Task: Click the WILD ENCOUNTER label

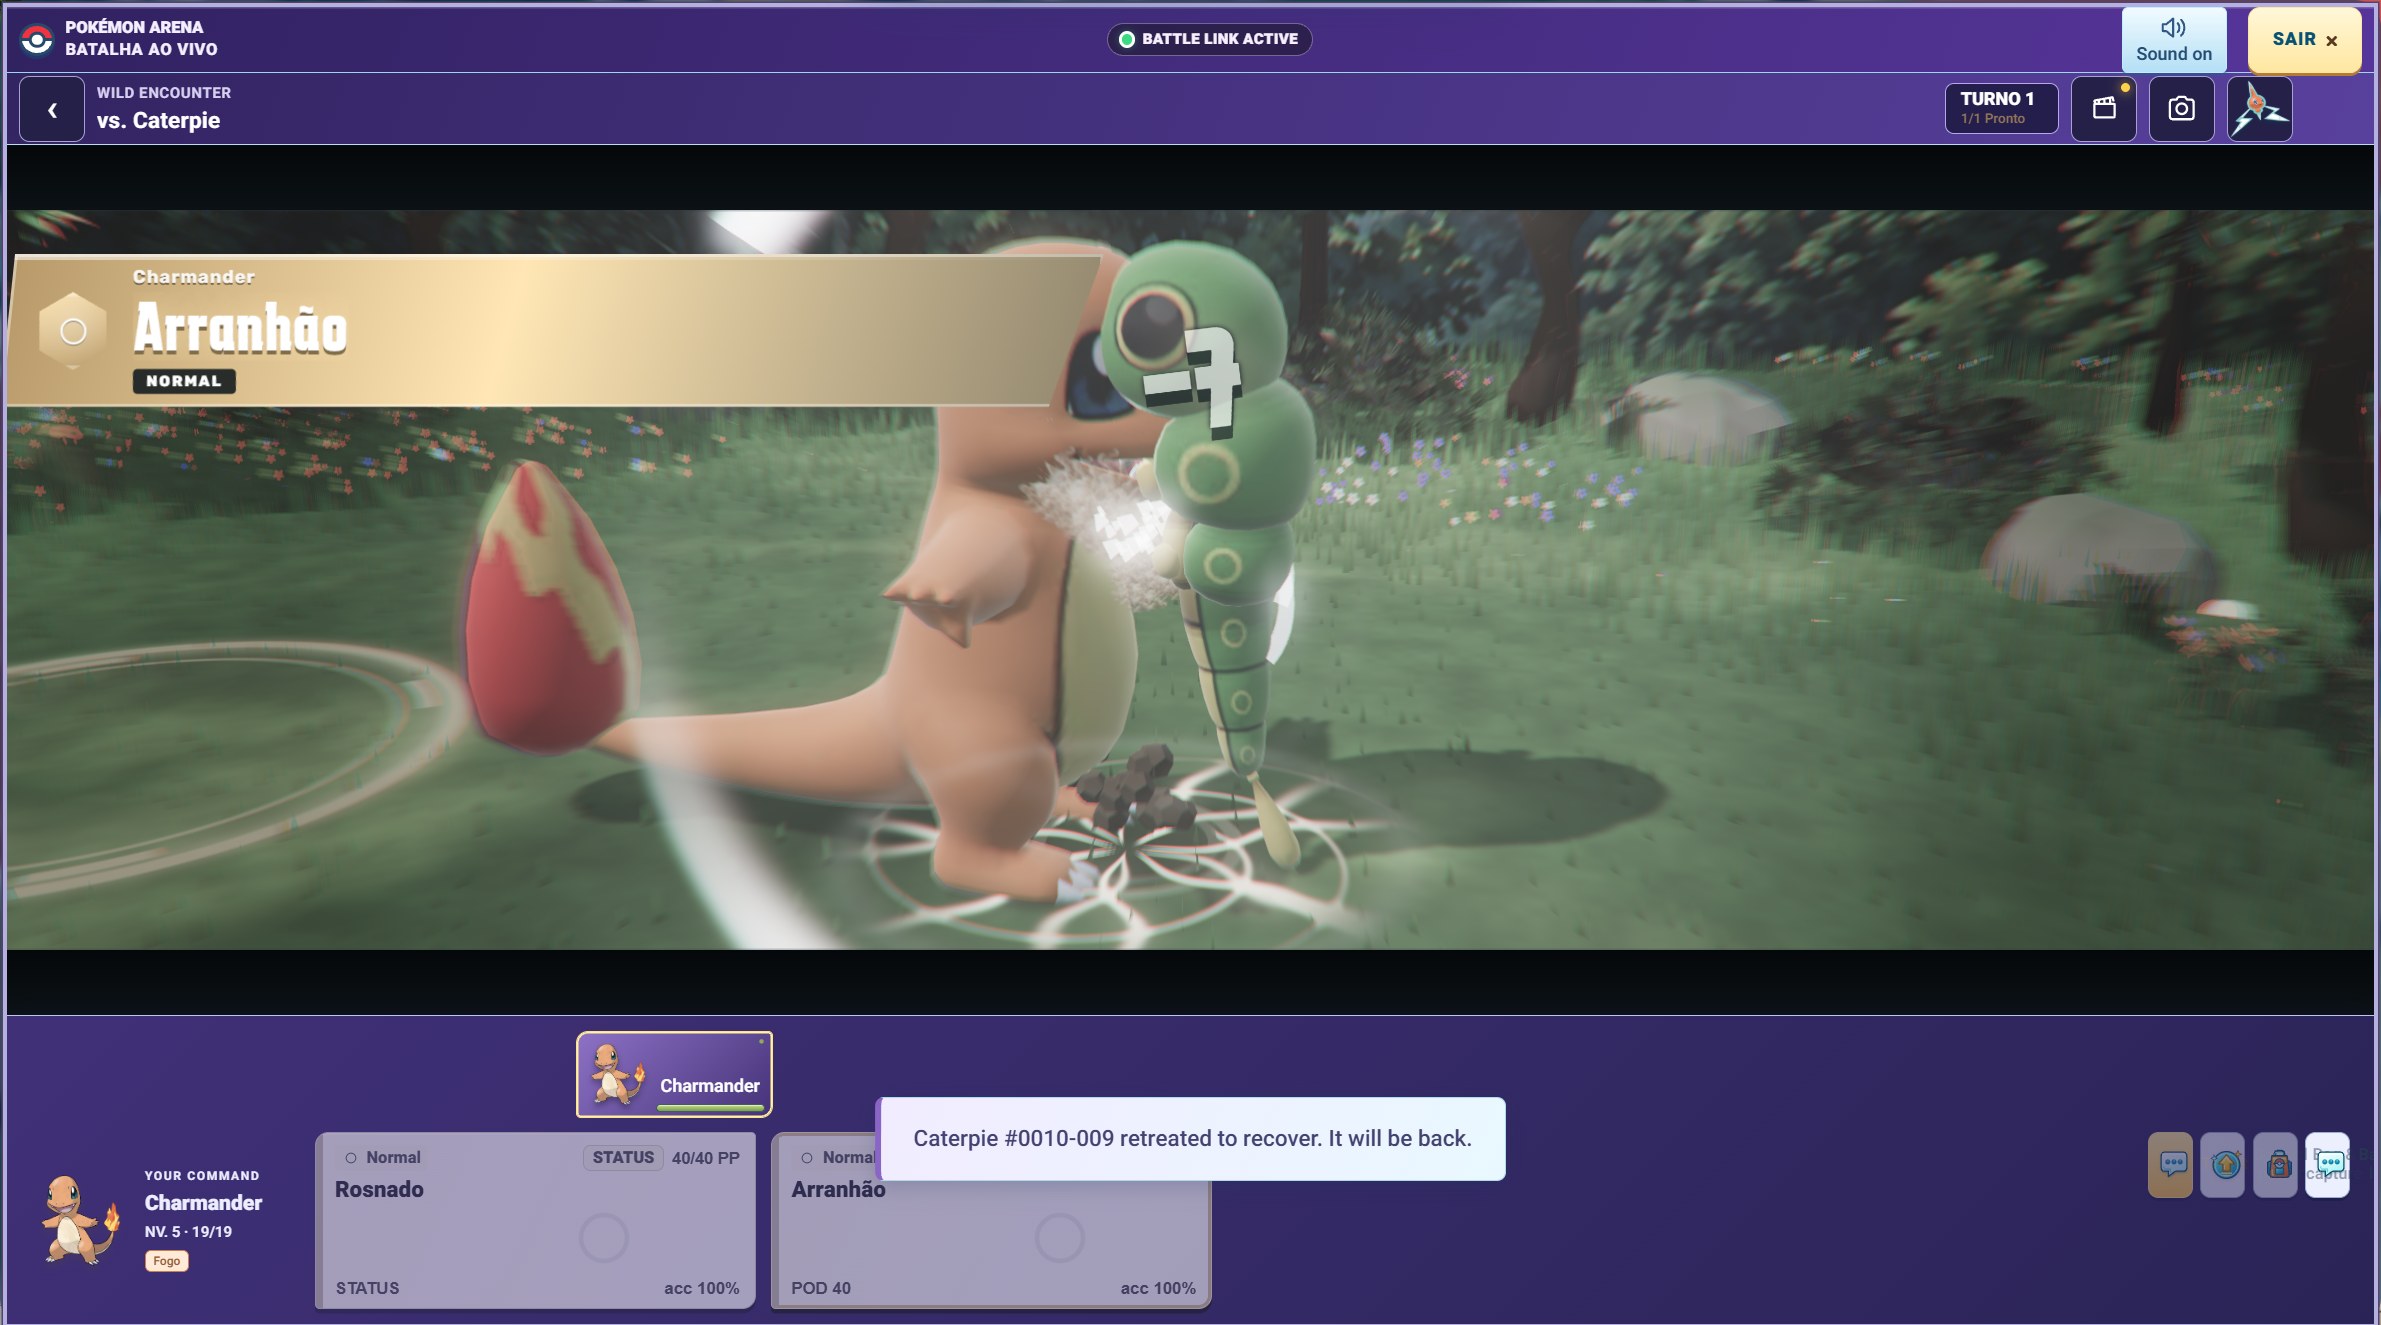Action: pos(164,93)
